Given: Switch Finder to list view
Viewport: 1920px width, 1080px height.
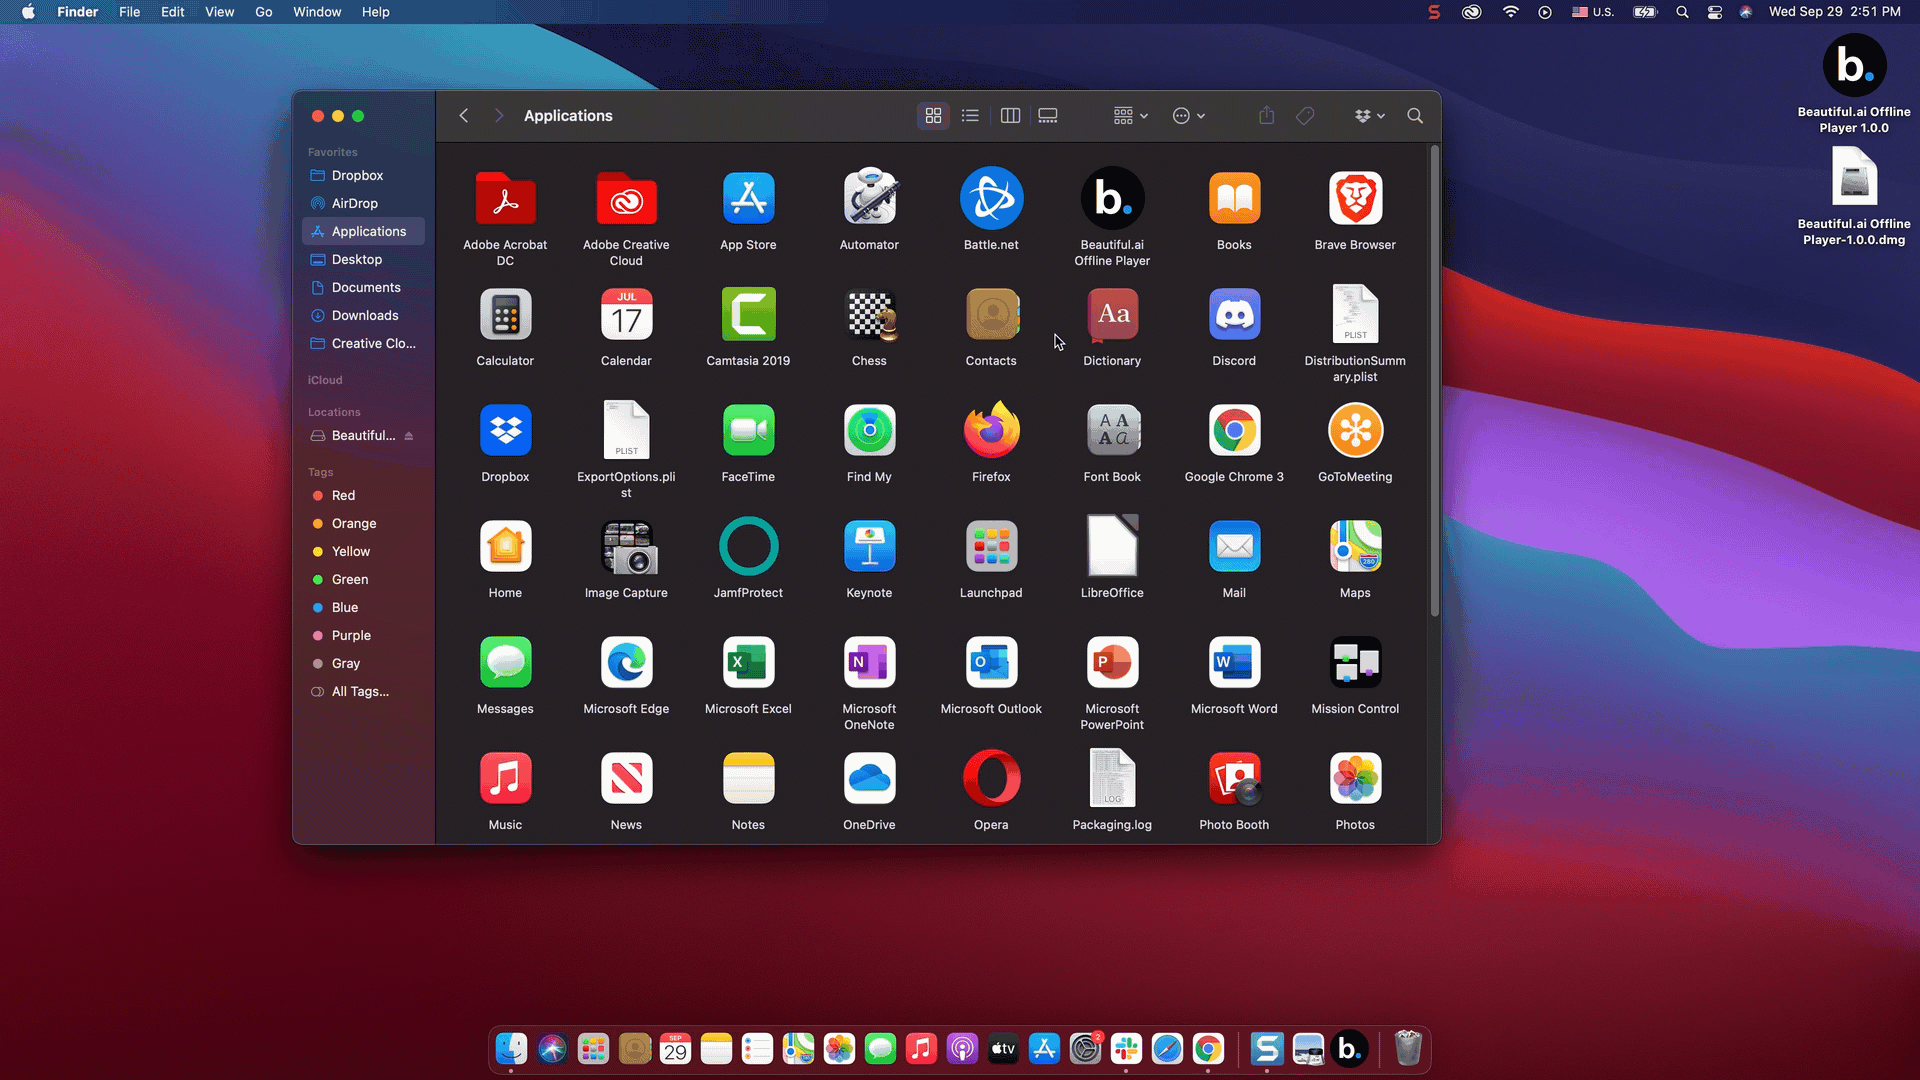Looking at the screenshot, I should coord(970,116).
